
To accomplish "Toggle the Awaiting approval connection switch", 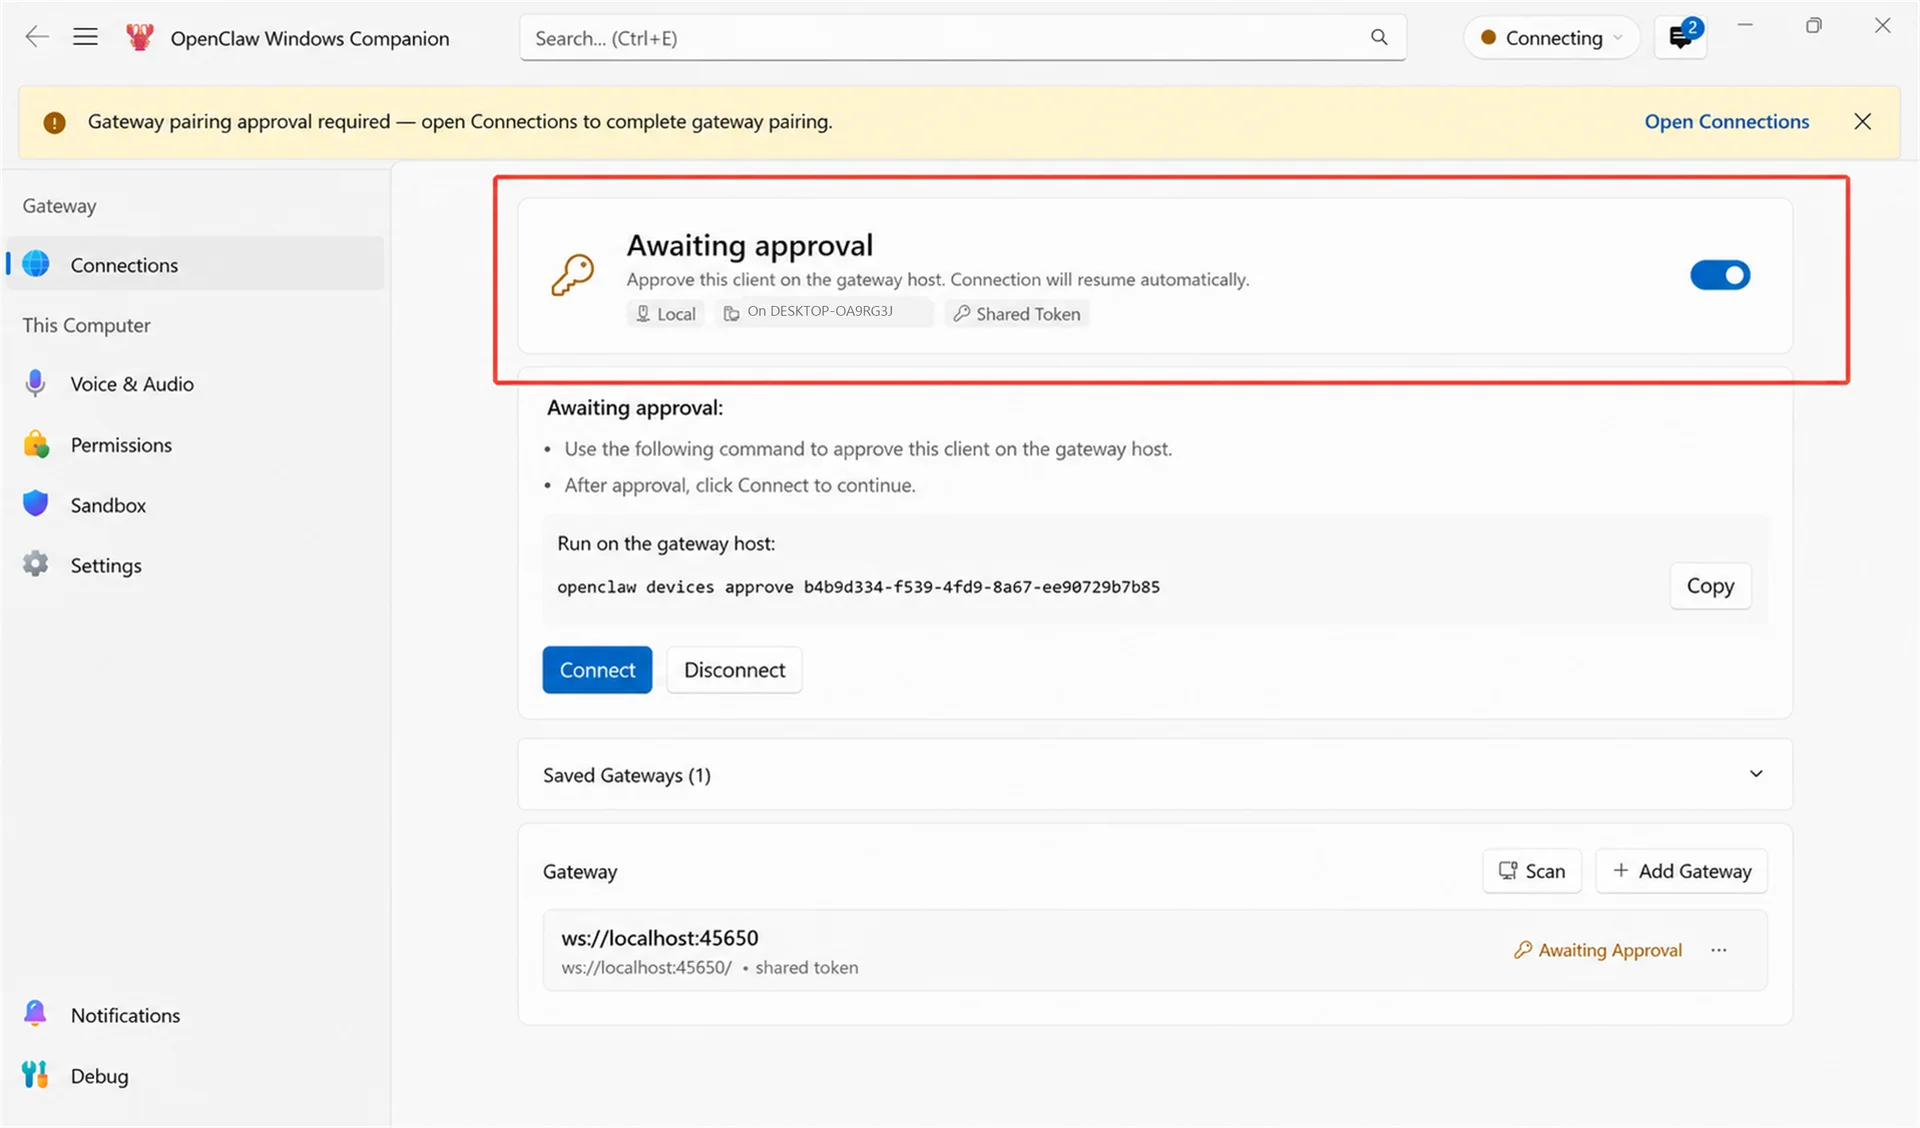I will click(x=1720, y=275).
